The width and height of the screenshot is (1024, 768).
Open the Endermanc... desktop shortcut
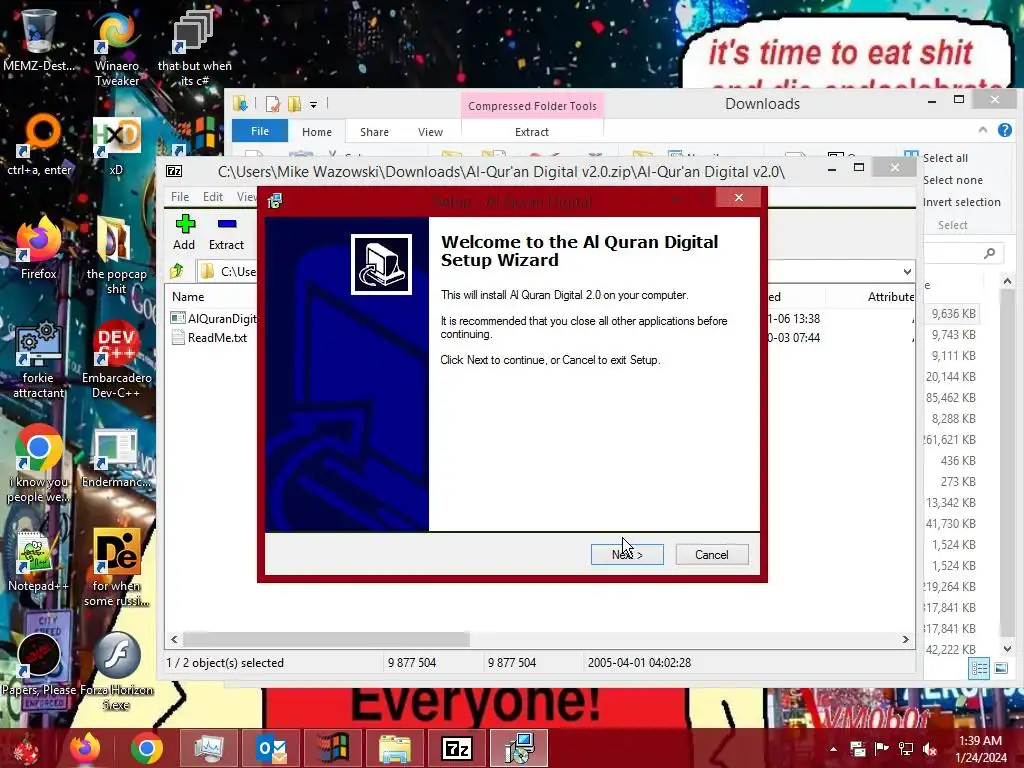[116, 458]
